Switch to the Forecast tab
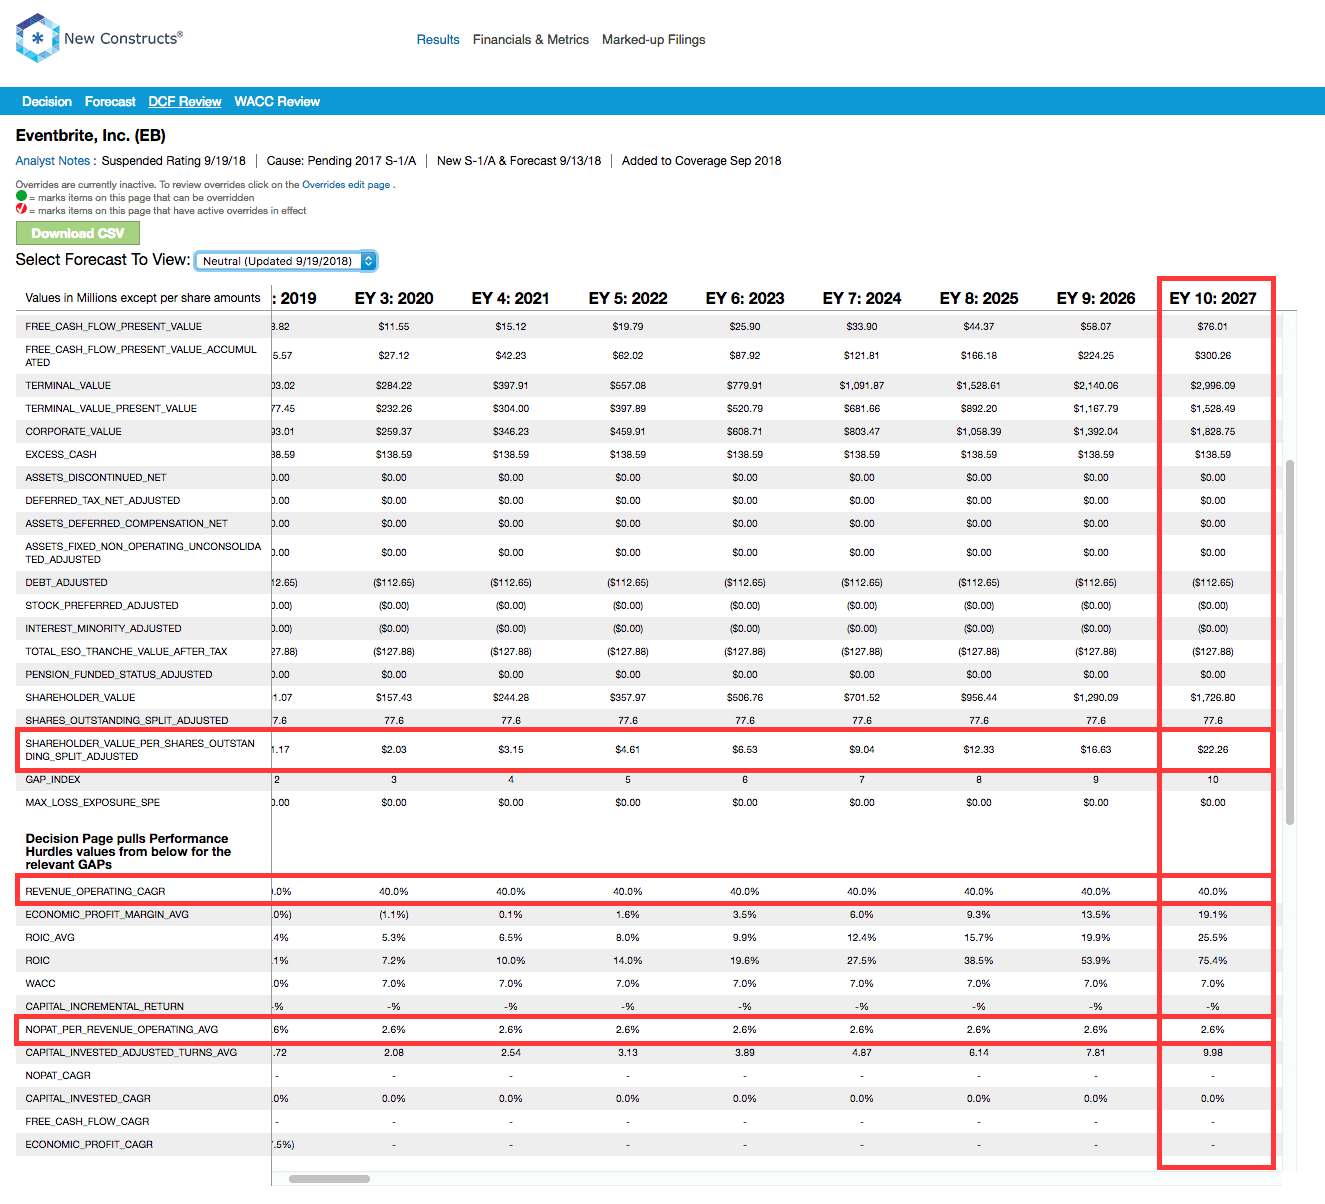 [110, 102]
